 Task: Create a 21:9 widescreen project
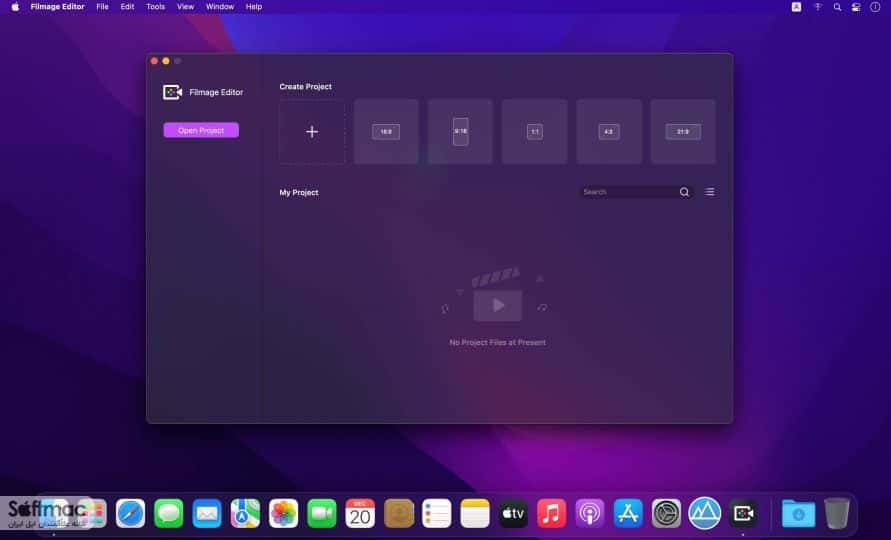(x=683, y=132)
